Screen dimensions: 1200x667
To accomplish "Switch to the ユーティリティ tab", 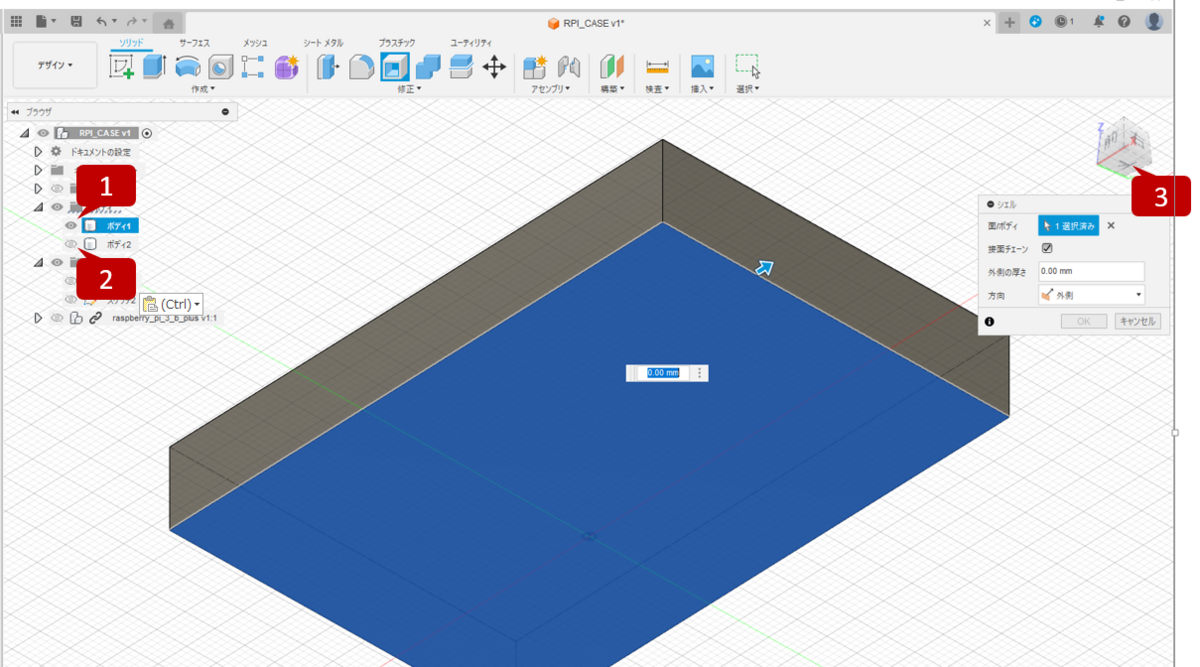I will (x=471, y=43).
